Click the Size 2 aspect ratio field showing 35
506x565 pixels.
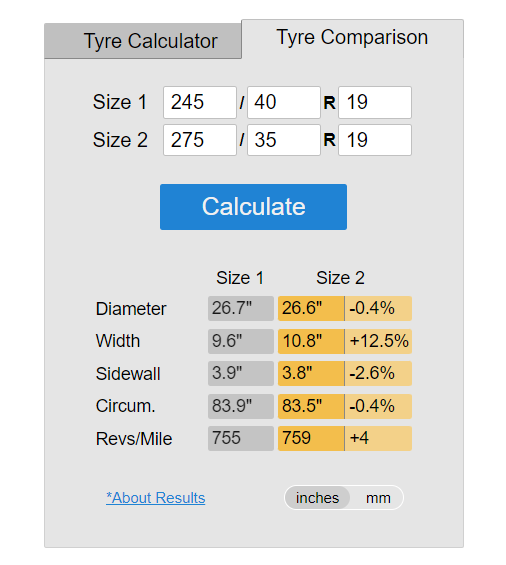(284, 140)
